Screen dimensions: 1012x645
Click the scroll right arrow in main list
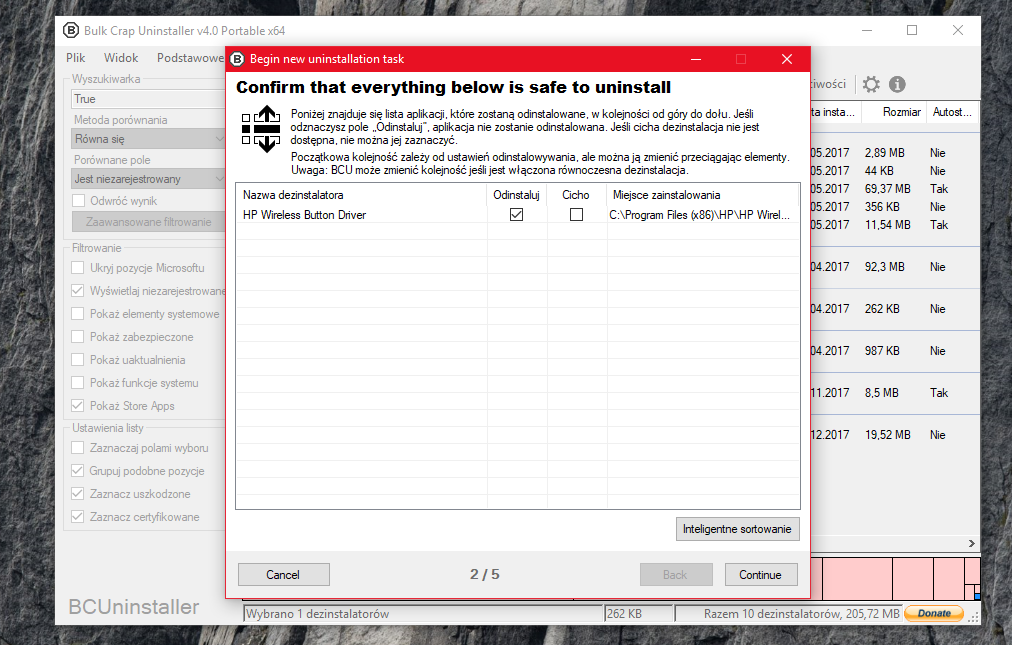(x=971, y=544)
